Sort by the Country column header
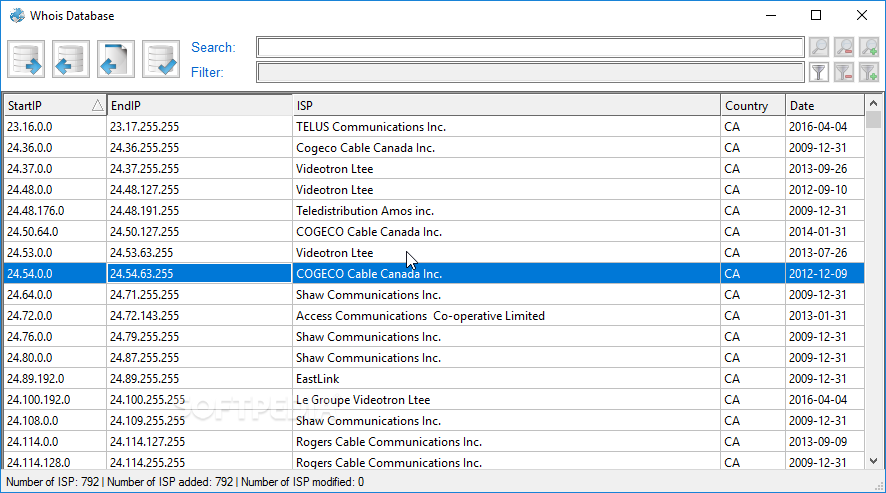This screenshot has height=493, width=886. 753,106
